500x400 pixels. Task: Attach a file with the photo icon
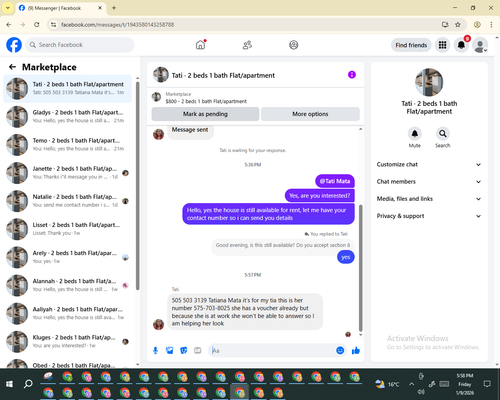tap(170, 350)
